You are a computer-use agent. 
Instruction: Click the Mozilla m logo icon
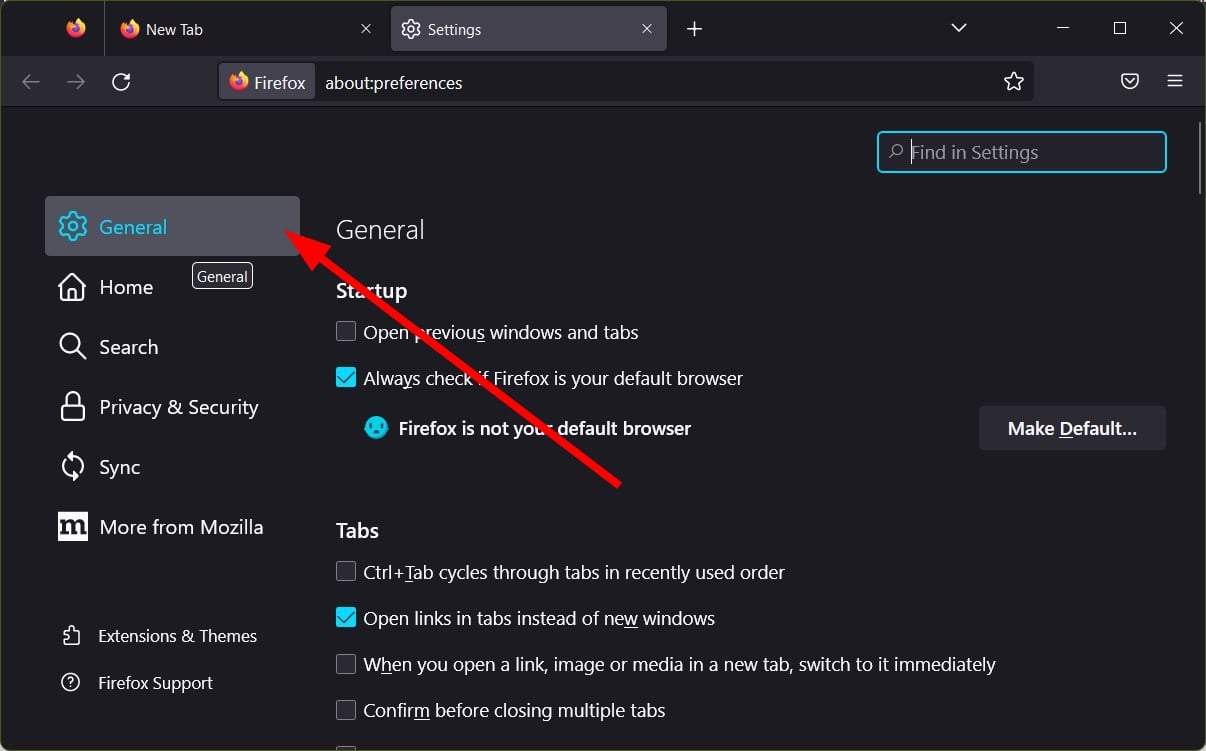[72, 527]
